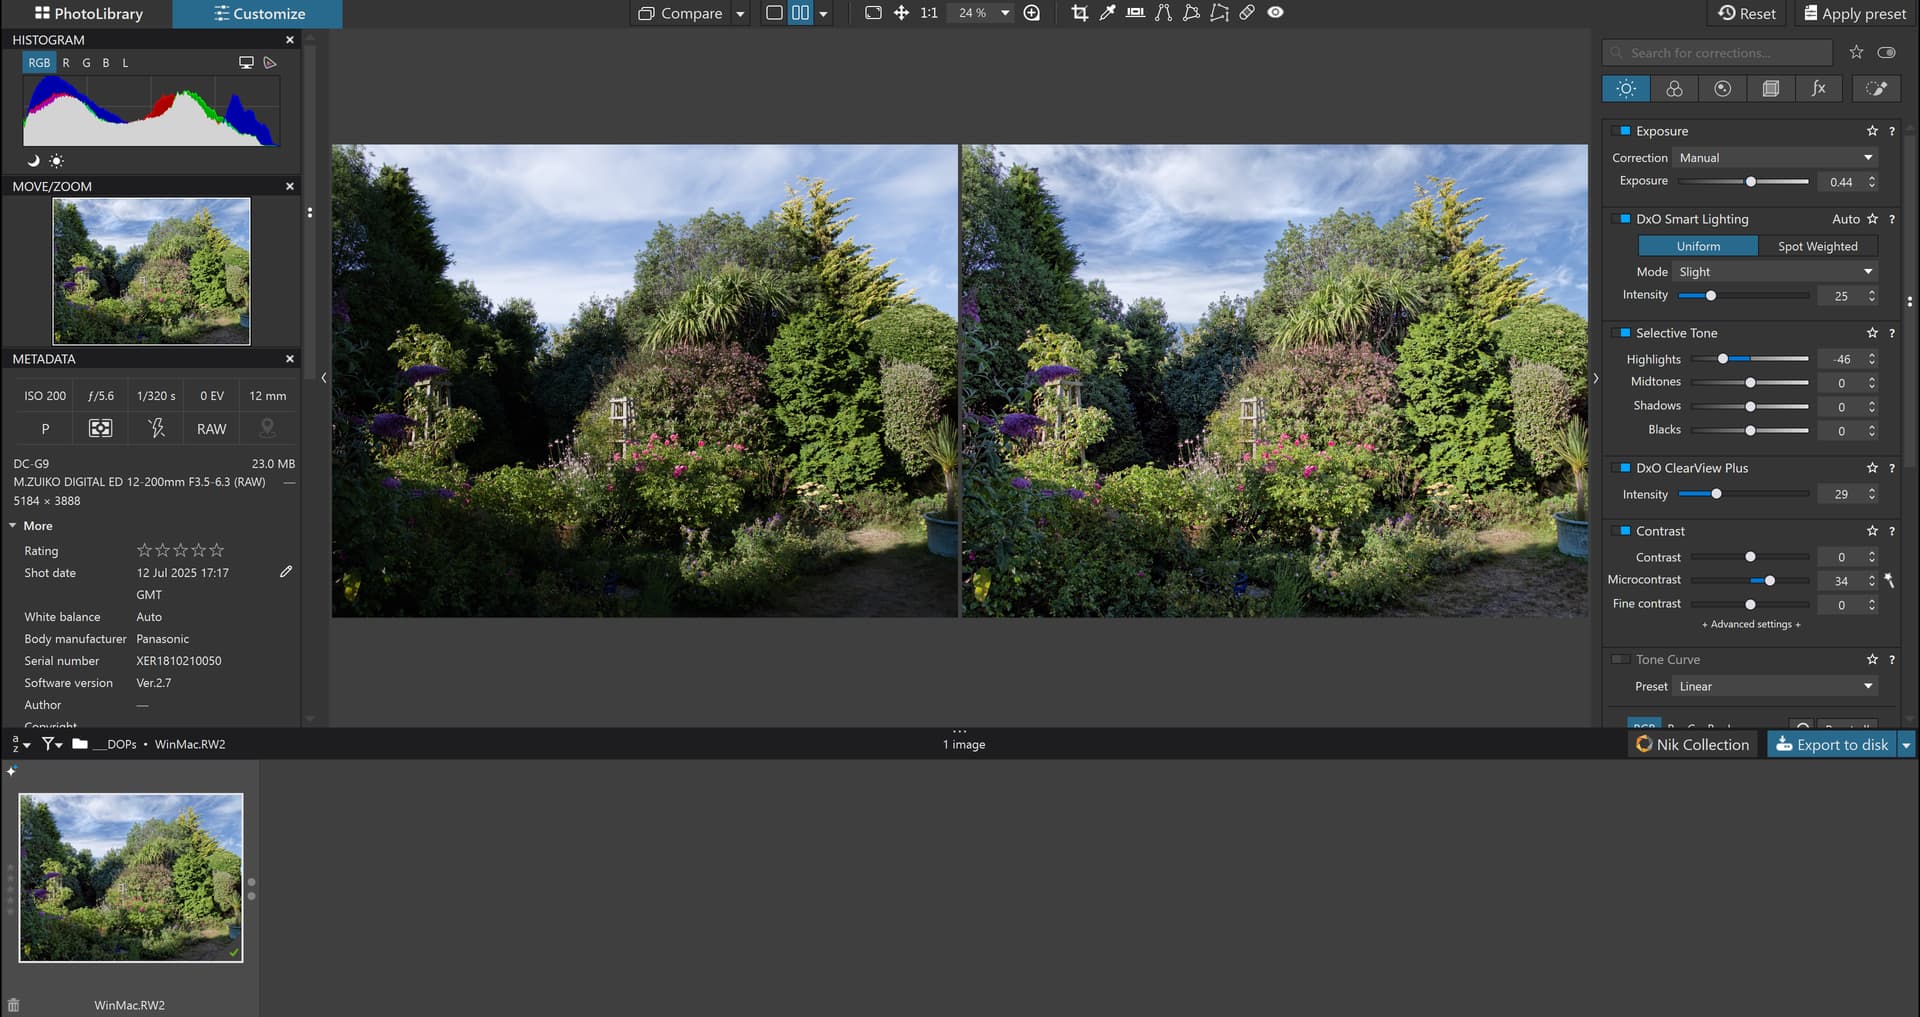Select the Move hand tool
The width and height of the screenshot is (1920, 1017).
tap(901, 13)
